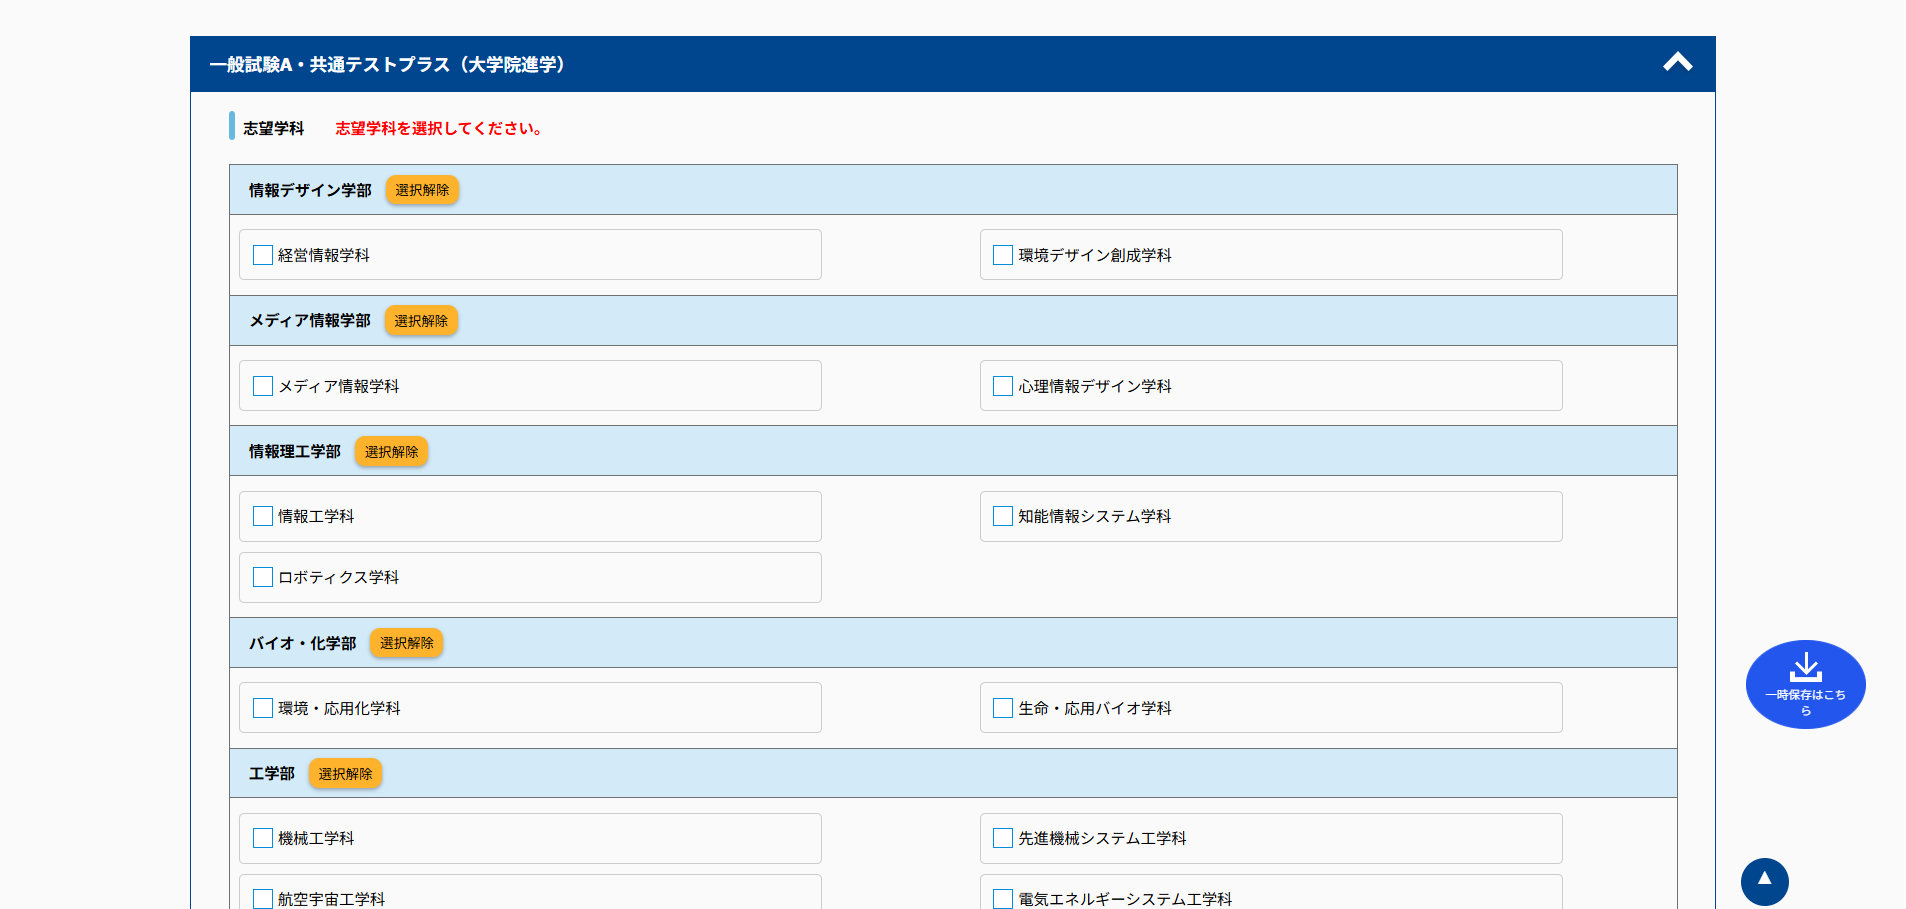Click 選択解除 beside 情報理工学部

[391, 452]
